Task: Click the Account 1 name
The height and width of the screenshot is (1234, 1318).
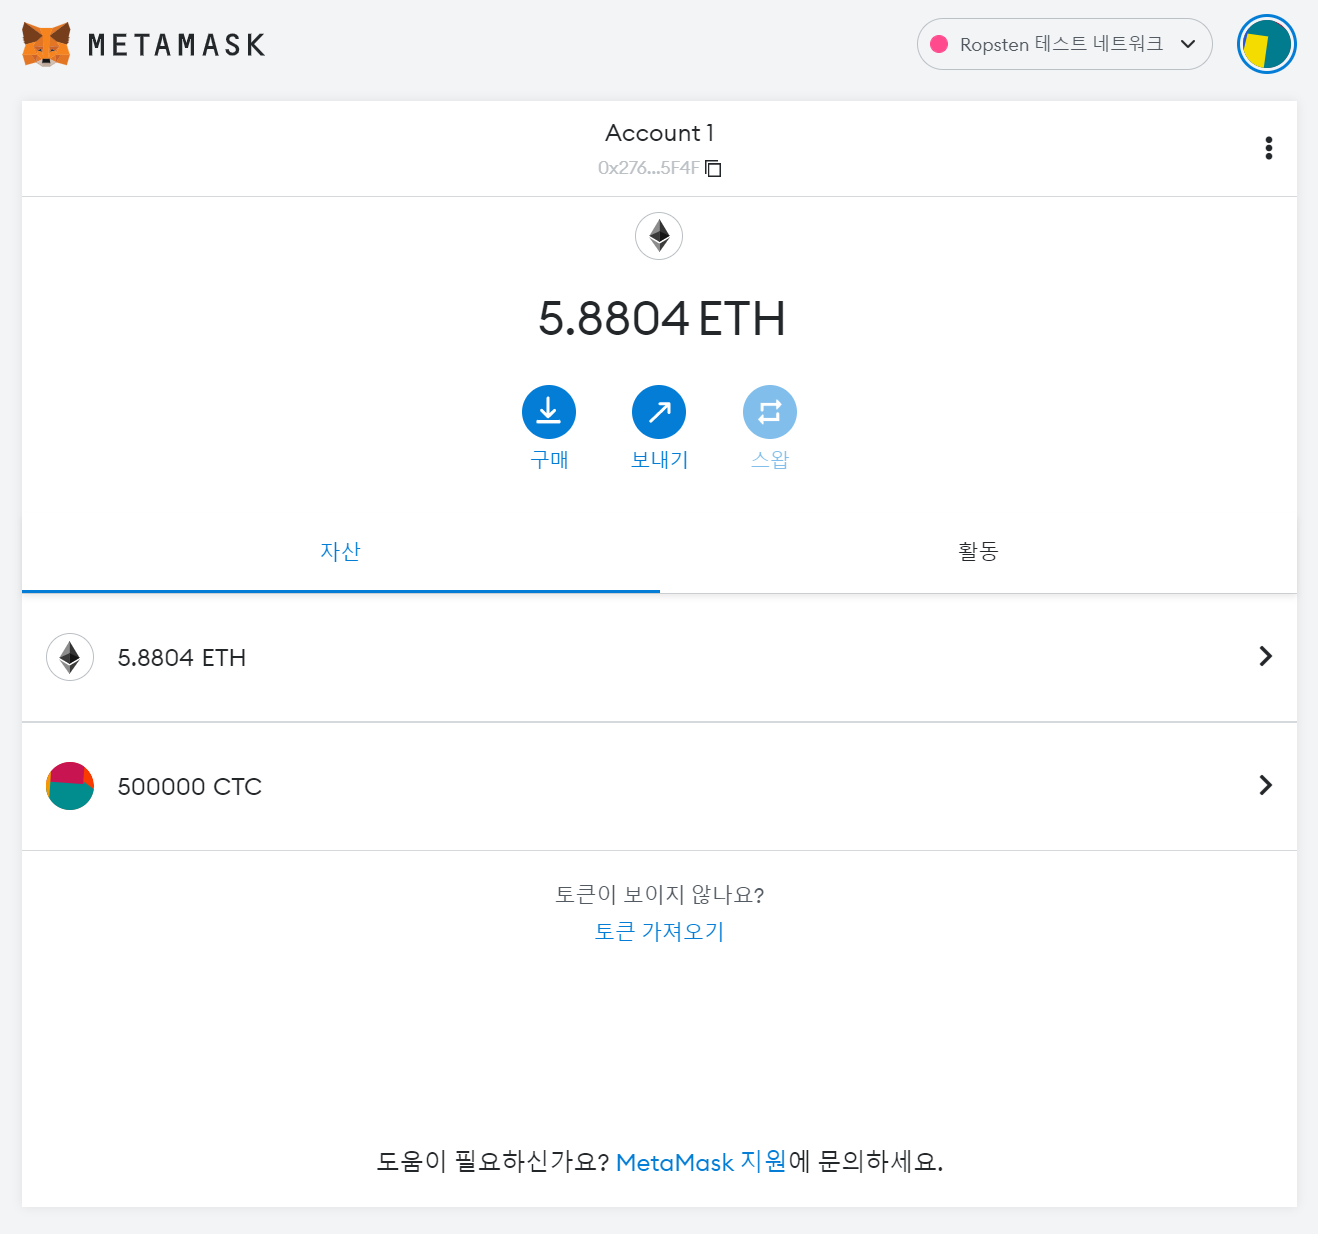Action: (659, 133)
